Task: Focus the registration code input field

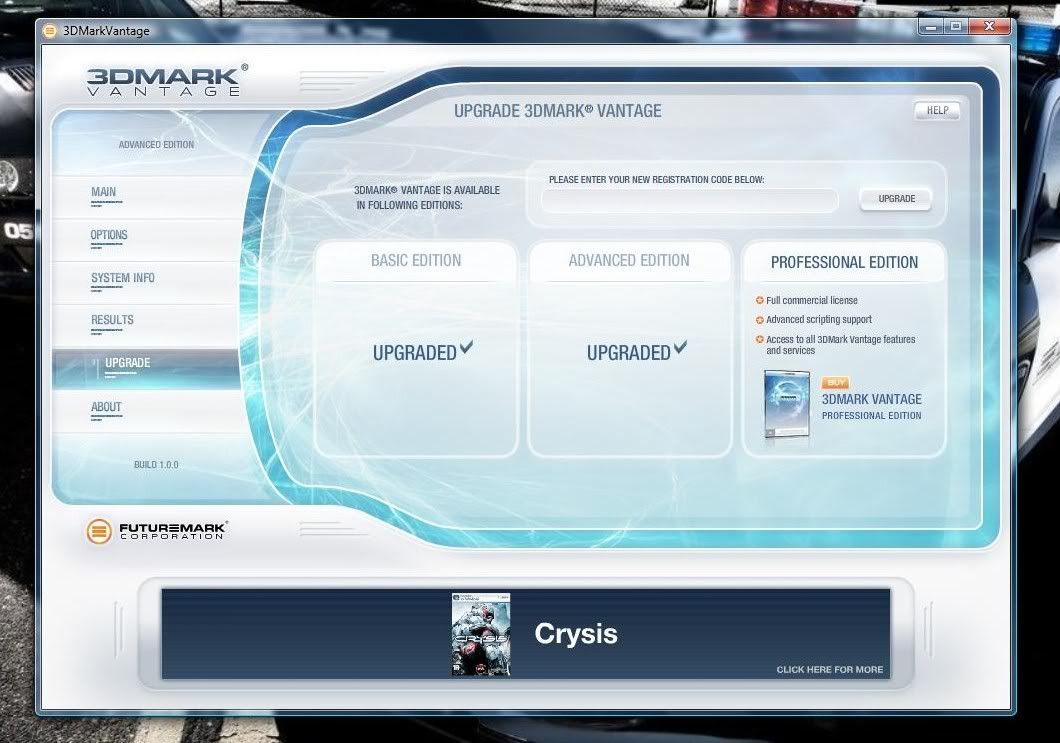Action: (690, 201)
